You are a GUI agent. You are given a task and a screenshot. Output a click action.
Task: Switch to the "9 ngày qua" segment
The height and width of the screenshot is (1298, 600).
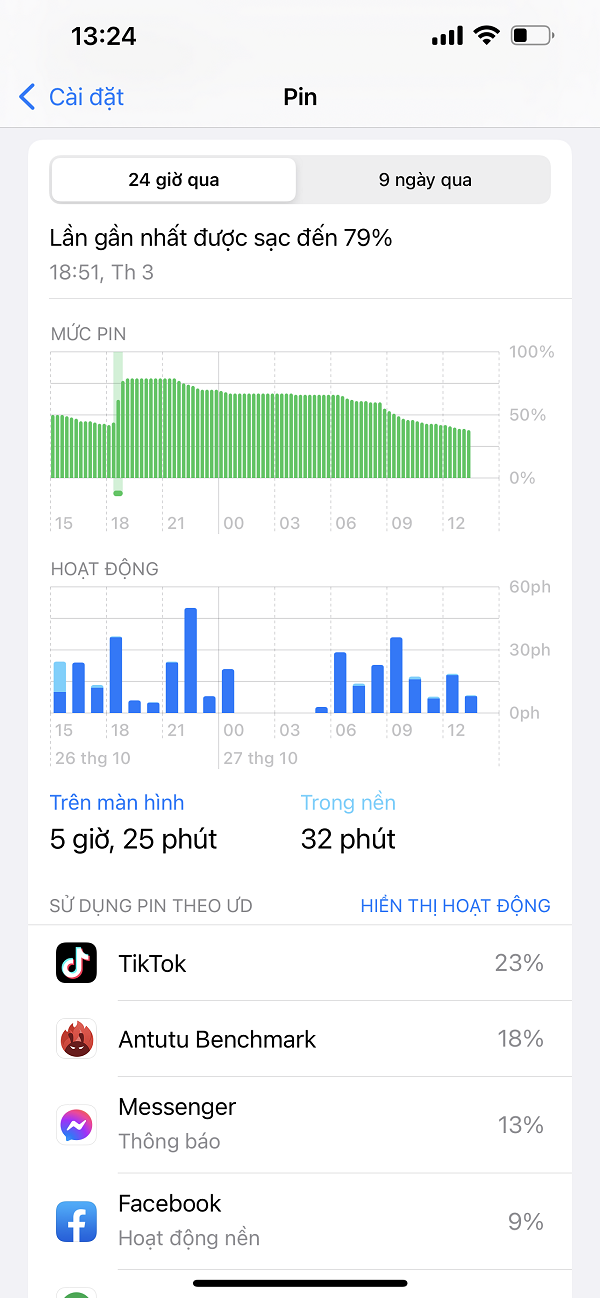click(x=424, y=180)
